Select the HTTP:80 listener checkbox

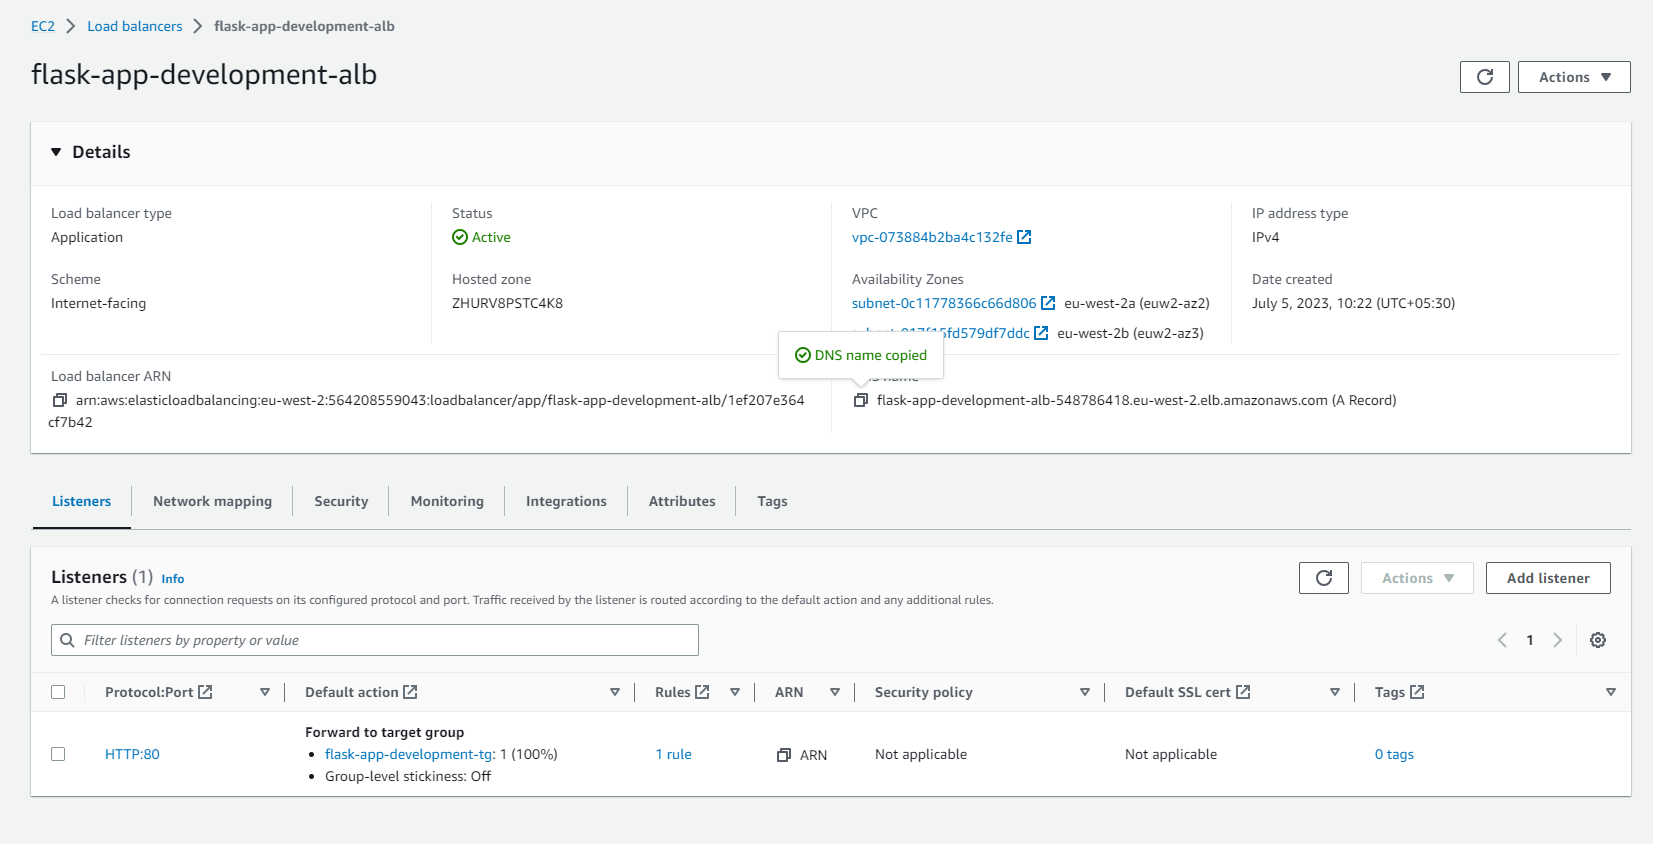(x=58, y=754)
